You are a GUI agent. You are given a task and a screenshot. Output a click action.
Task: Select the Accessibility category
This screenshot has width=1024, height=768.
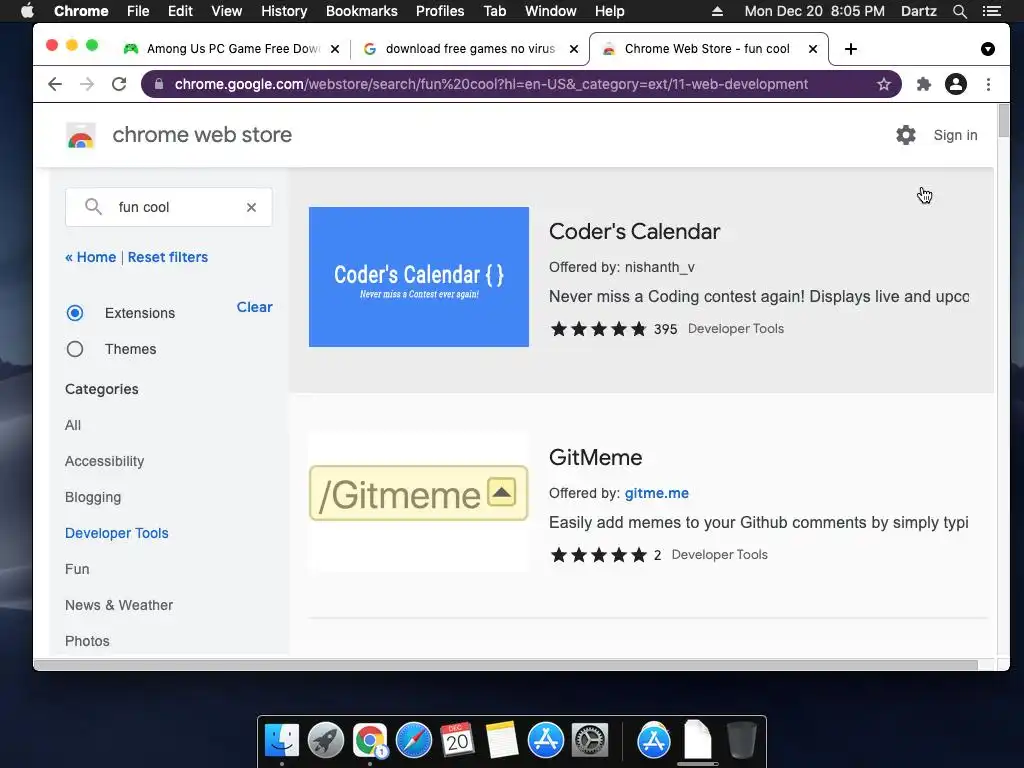[x=104, y=461]
